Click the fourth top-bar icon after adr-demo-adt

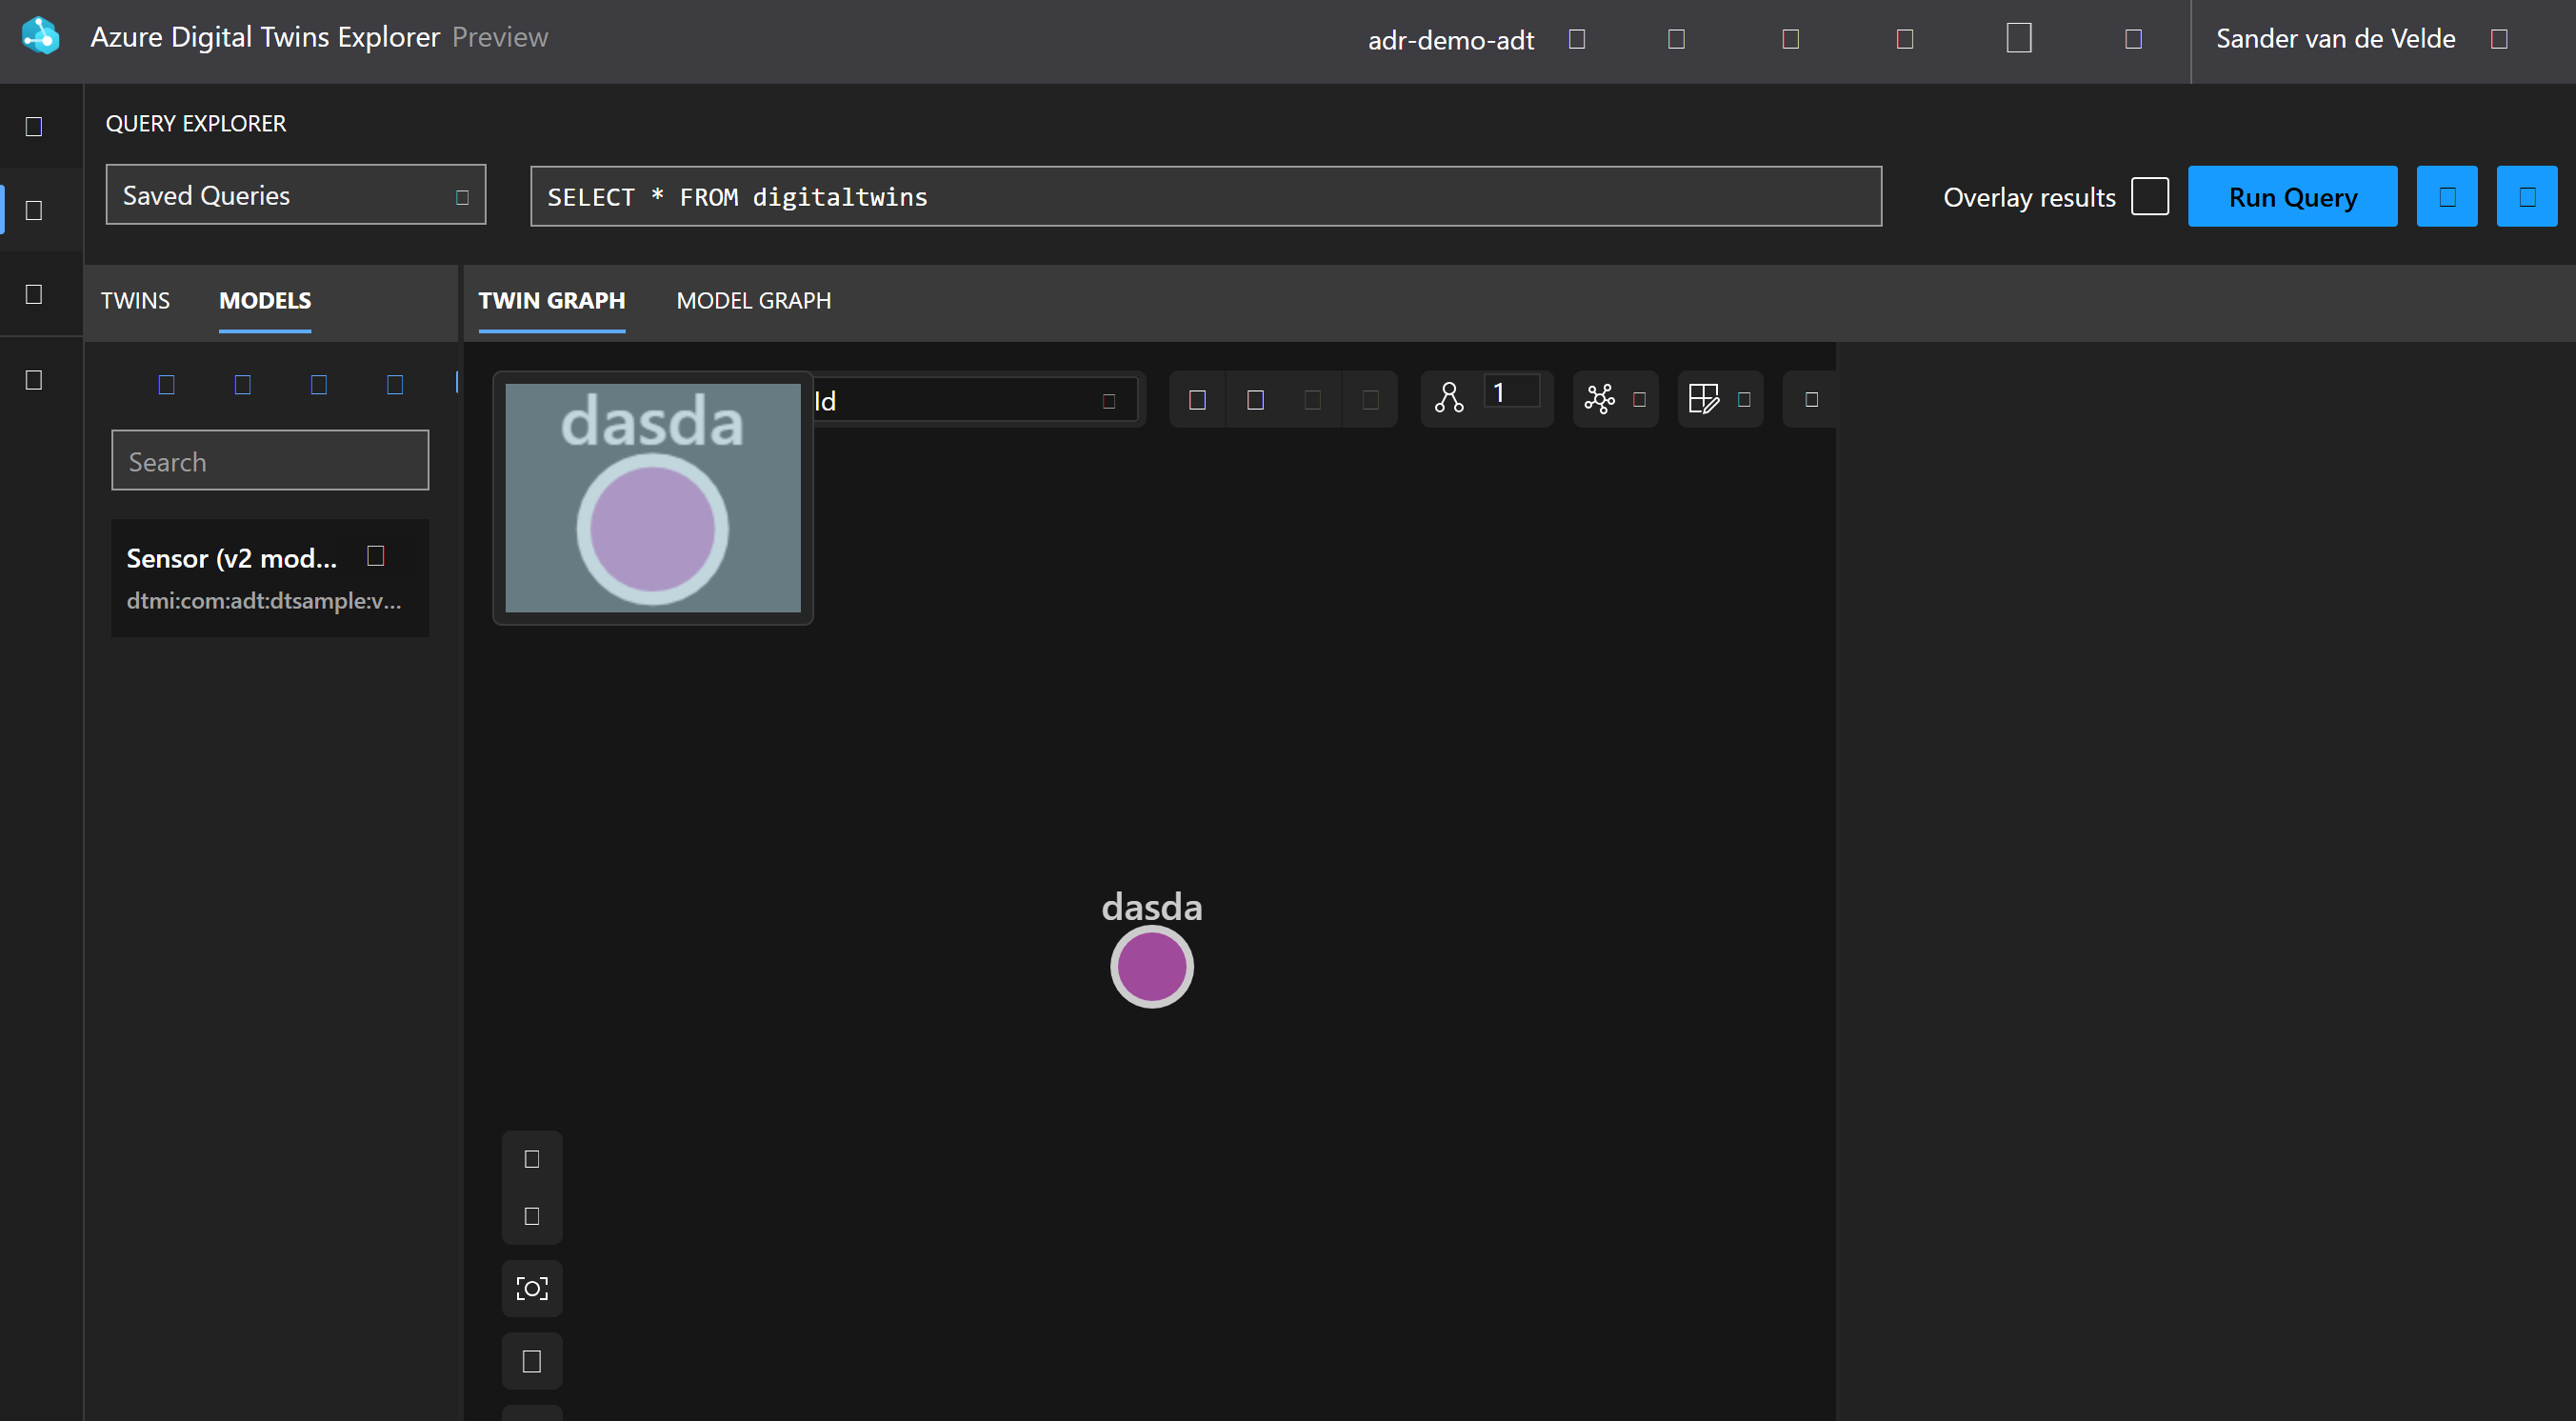(x=1905, y=39)
